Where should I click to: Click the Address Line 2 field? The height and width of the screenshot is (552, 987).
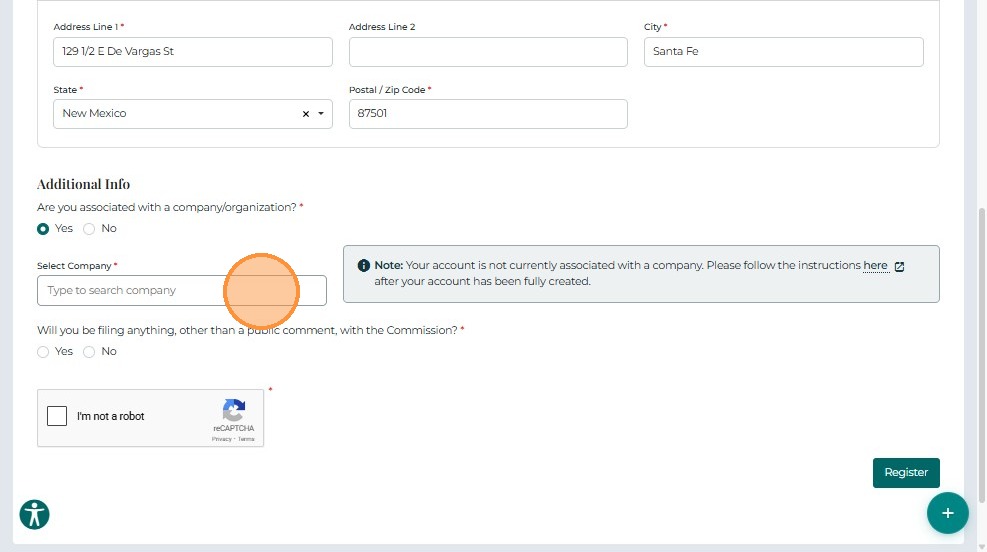tap(488, 52)
